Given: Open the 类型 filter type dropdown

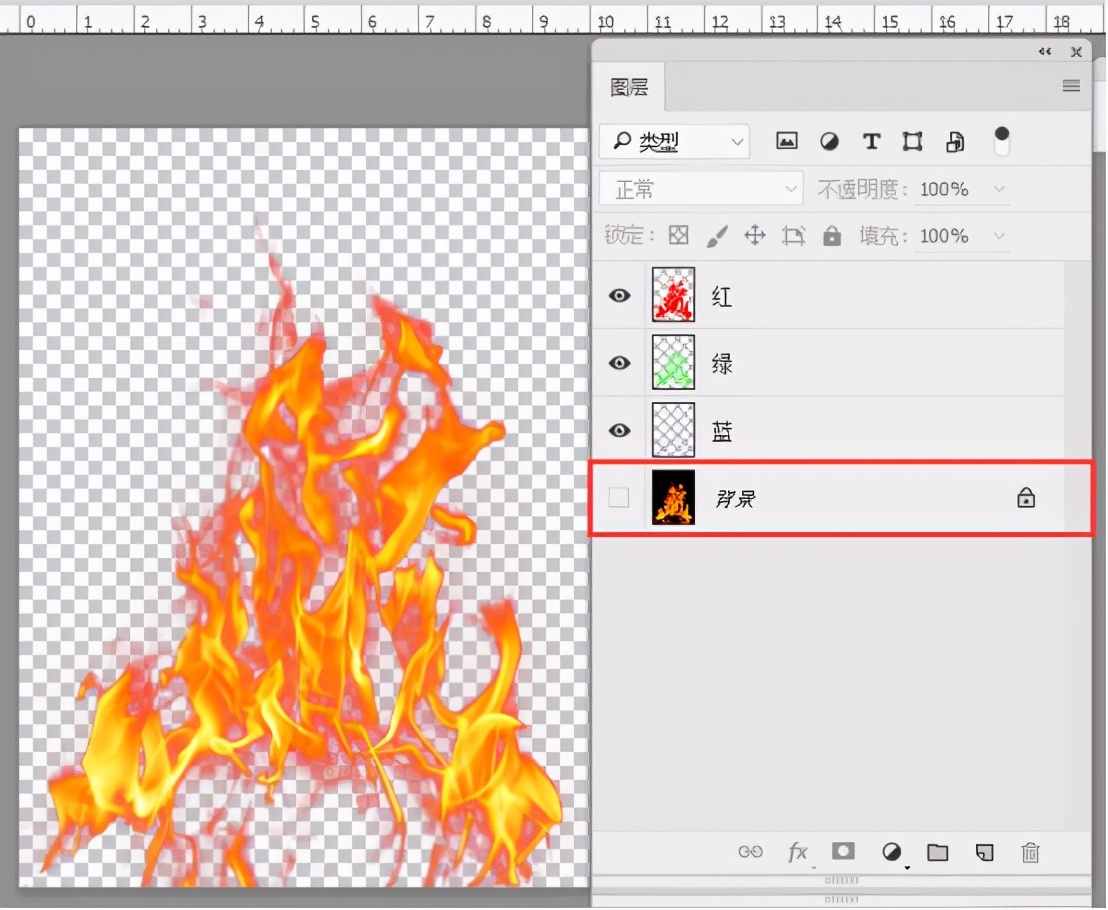Looking at the screenshot, I should 674,142.
